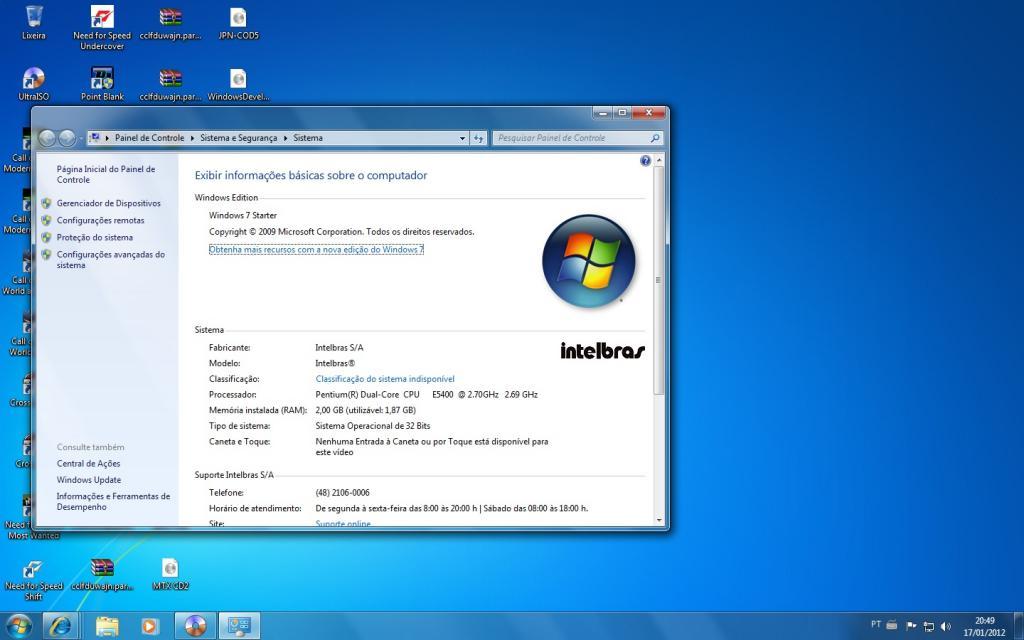The width and height of the screenshot is (1024, 640).
Task: Click the scrollbar down arrow in Sistema window
Action: 659,520
